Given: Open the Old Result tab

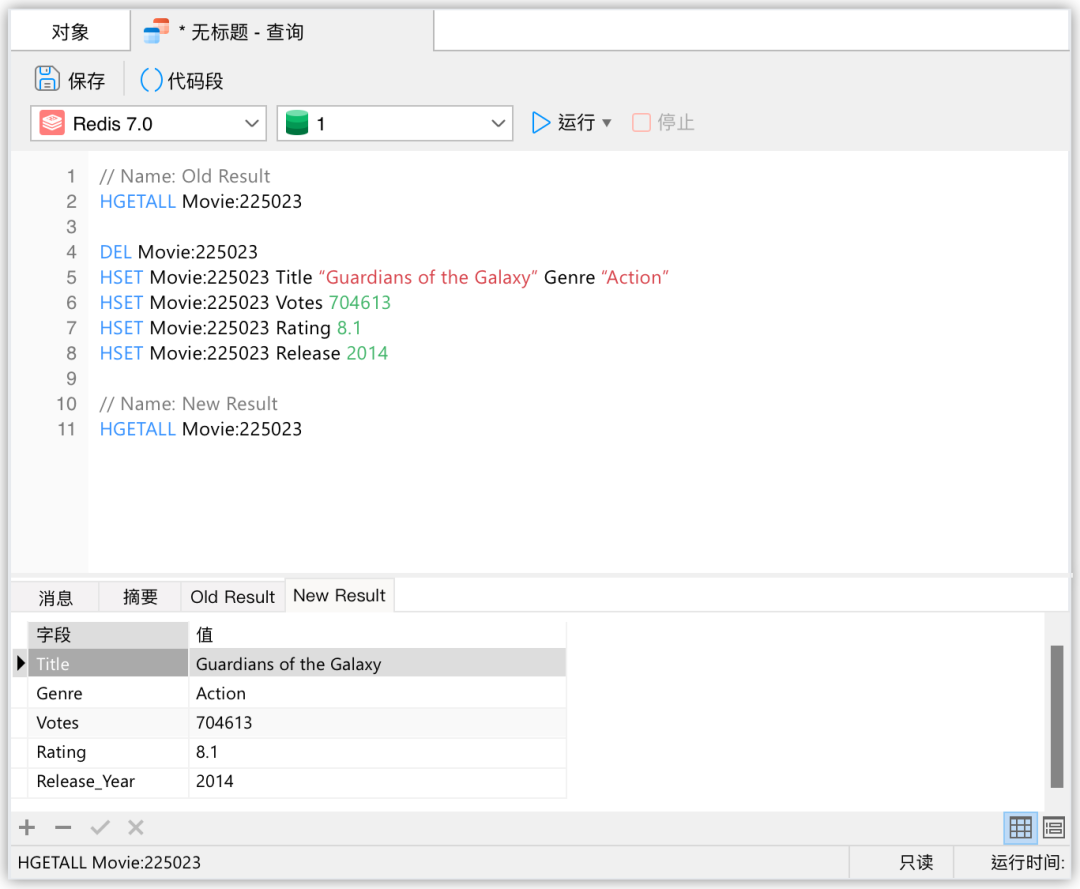Looking at the screenshot, I should click(233, 597).
